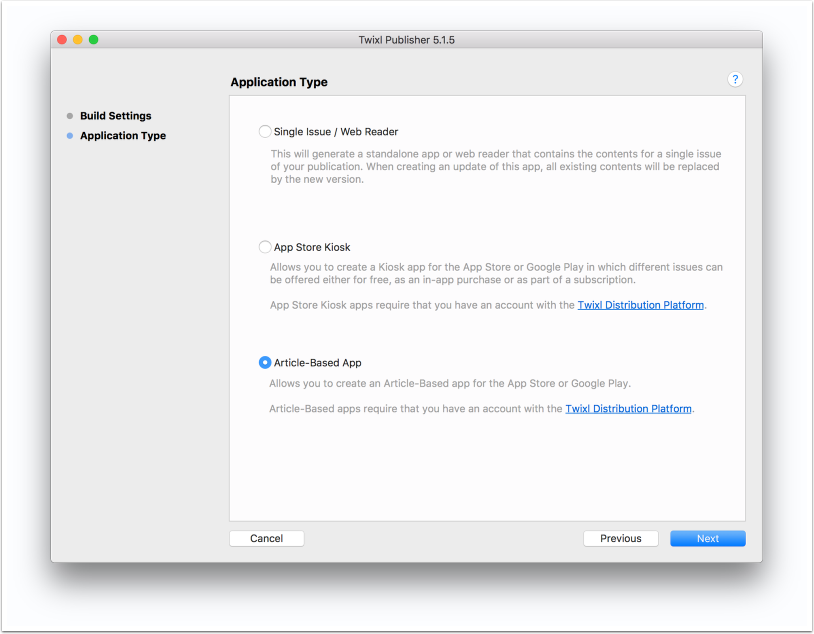Continue with the Next button
This screenshot has height=634, width=814.
708,538
